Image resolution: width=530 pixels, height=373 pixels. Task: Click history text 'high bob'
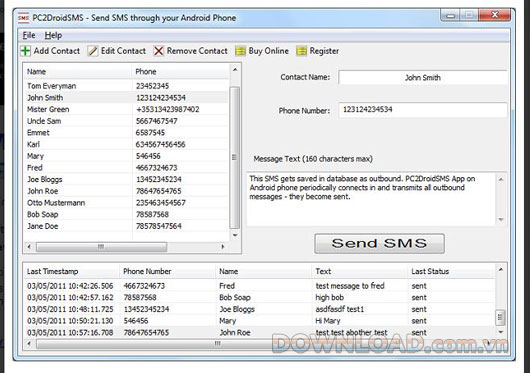330,298
